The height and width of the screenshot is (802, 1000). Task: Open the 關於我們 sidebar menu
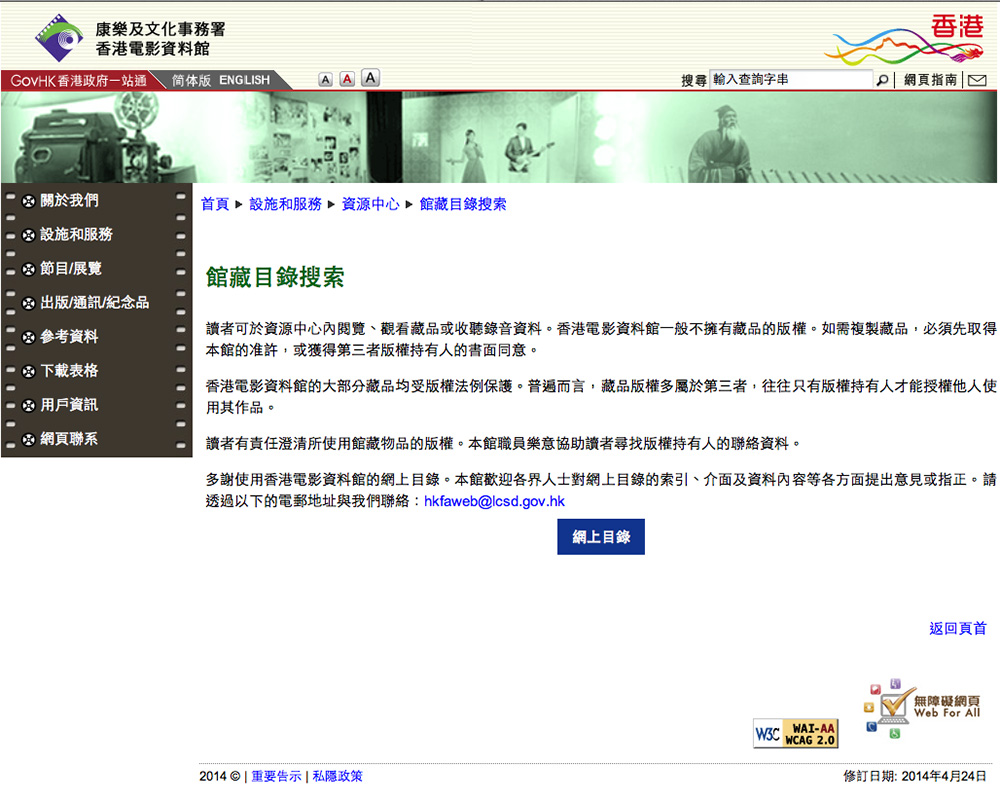tap(69, 201)
